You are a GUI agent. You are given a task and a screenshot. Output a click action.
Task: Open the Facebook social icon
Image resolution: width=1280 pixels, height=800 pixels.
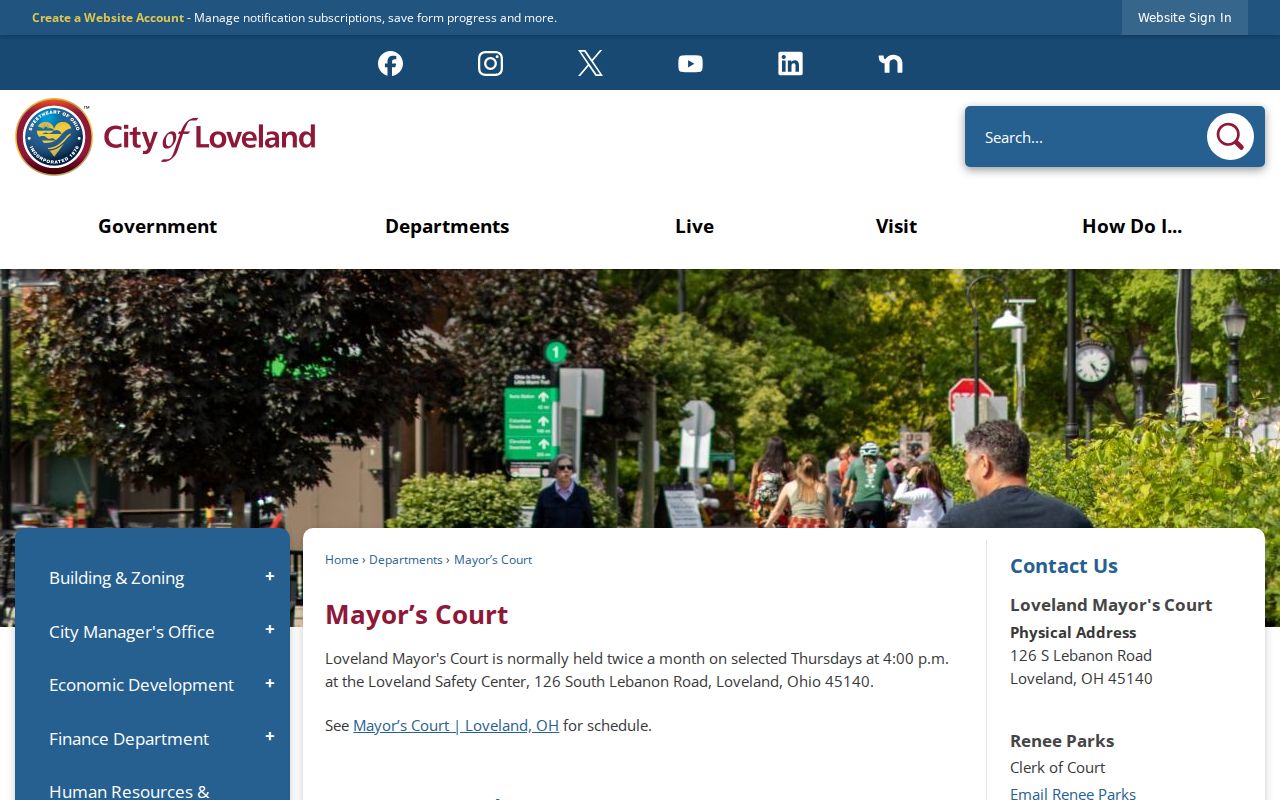tap(390, 63)
